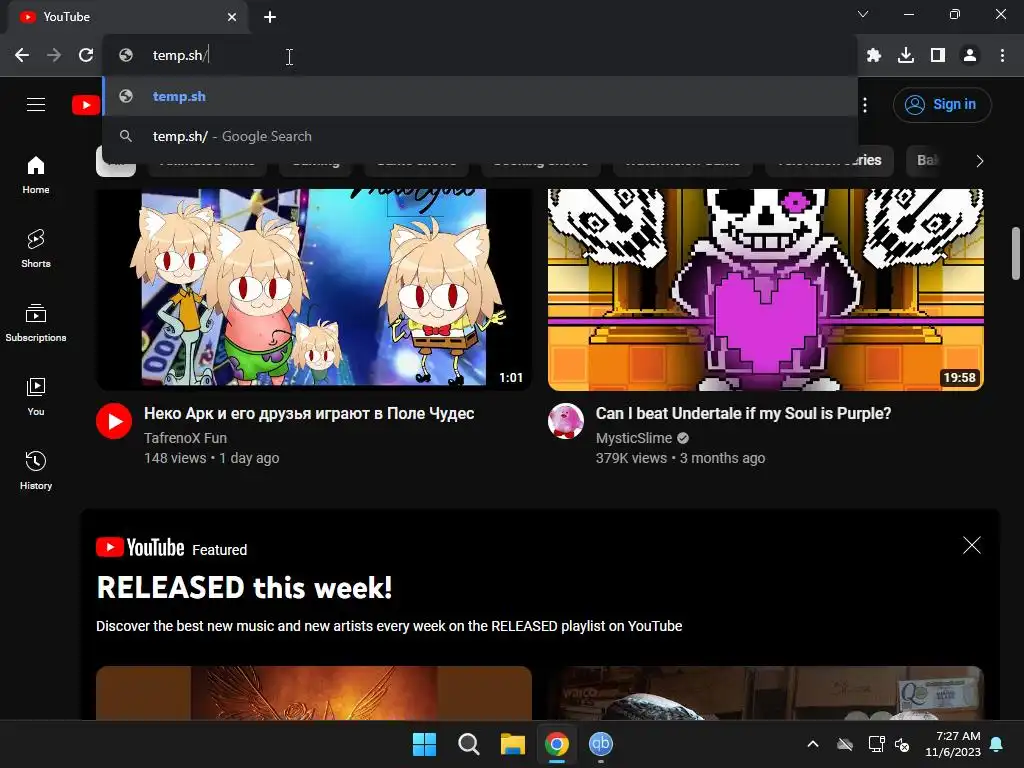The height and width of the screenshot is (768, 1024).
Task: Select the YouTube browser tab
Action: (127, 17)
